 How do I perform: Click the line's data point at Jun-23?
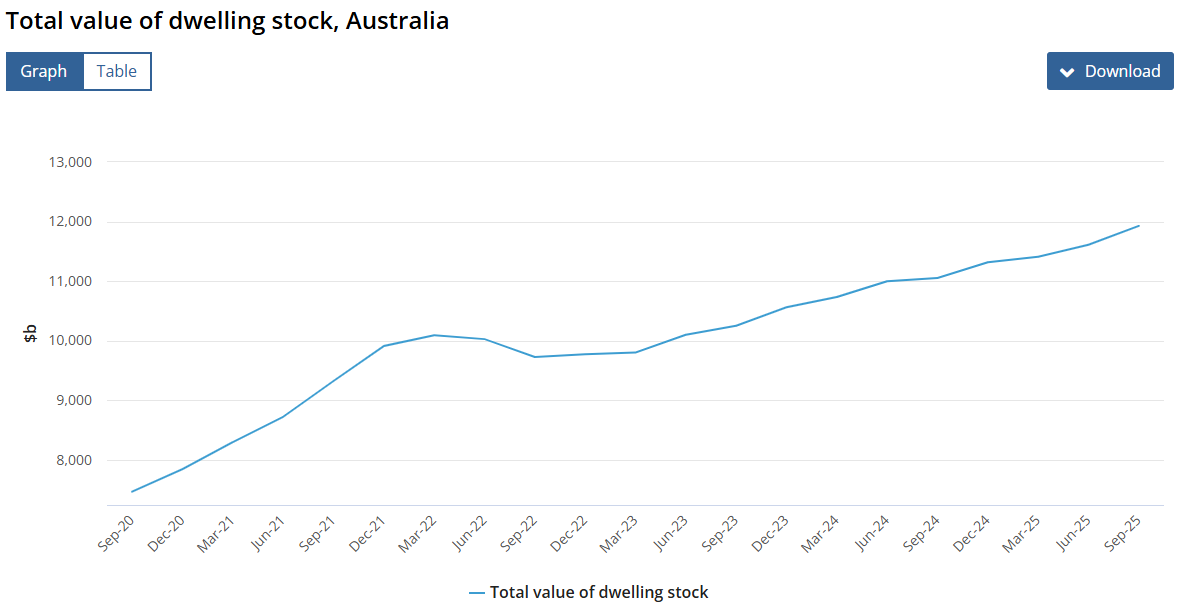point(686,334)
